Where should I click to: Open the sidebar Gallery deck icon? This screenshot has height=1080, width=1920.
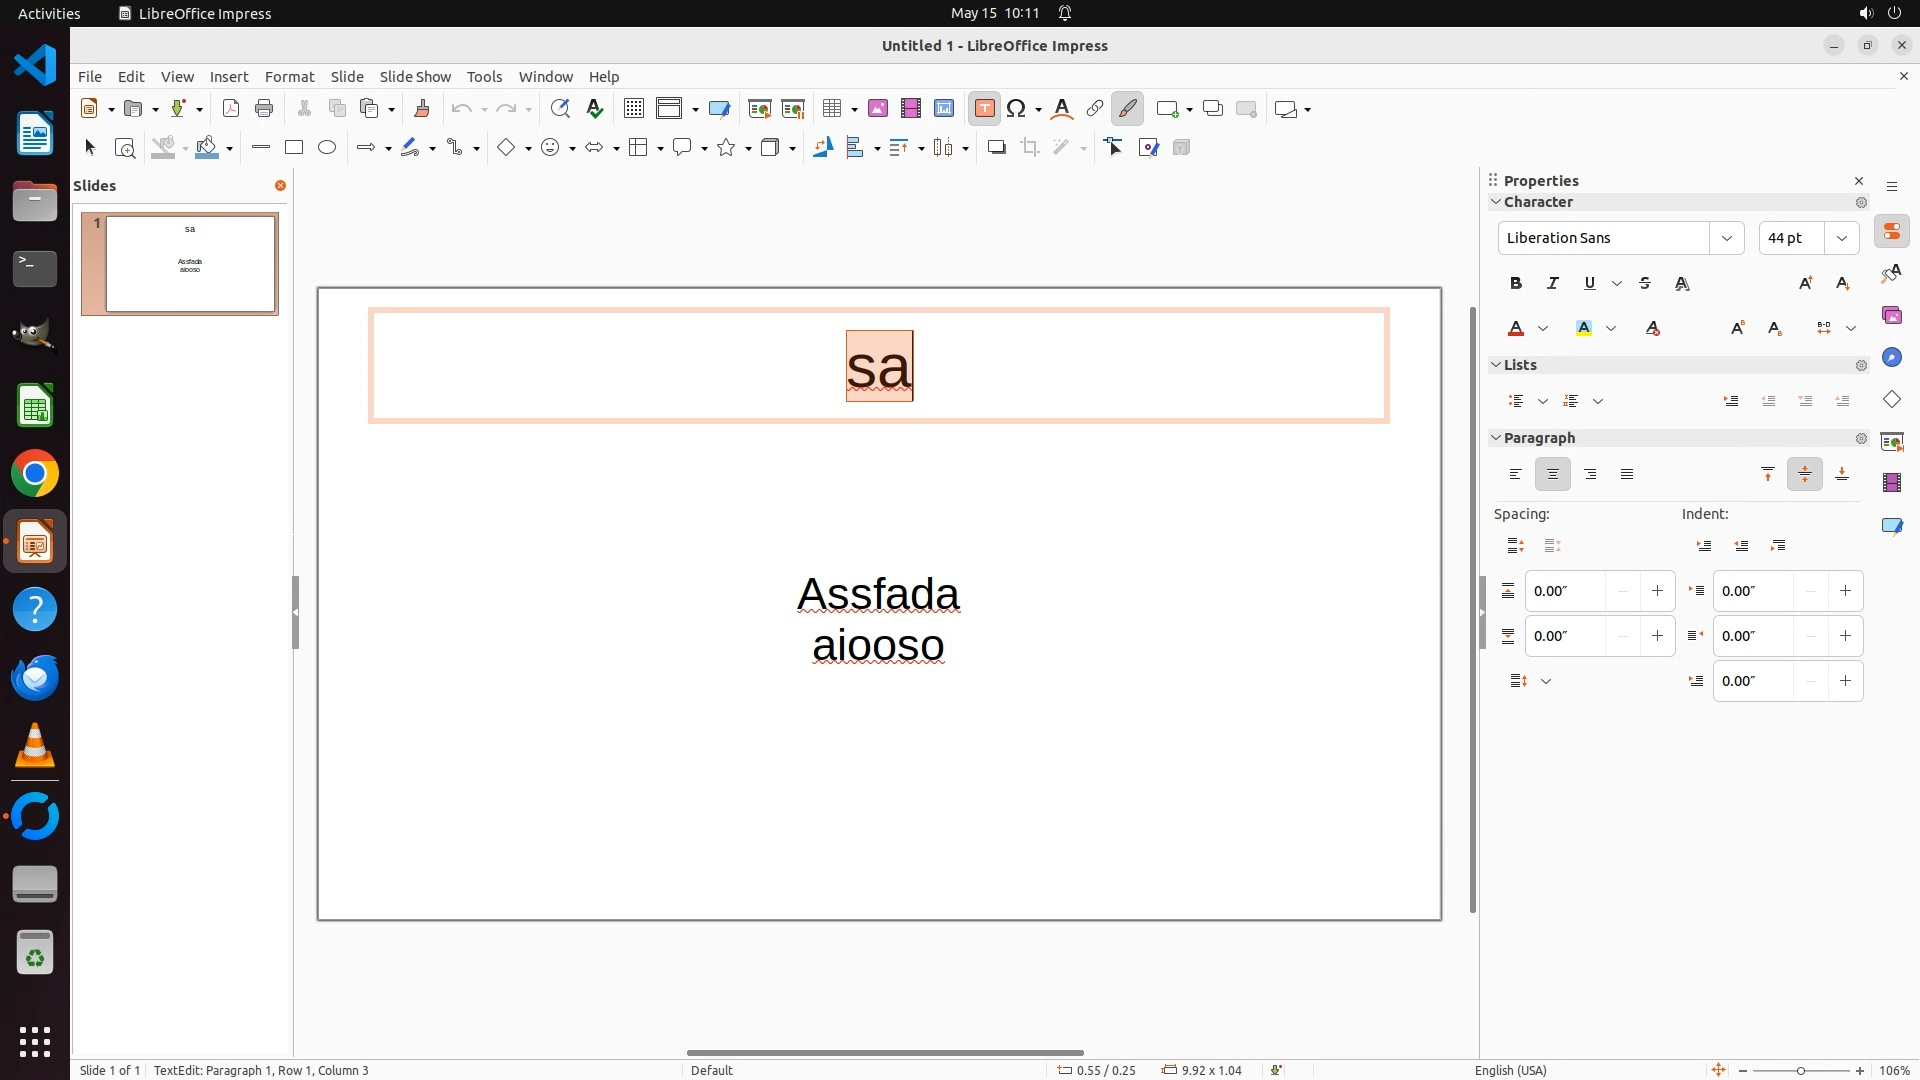point(1891,316)
